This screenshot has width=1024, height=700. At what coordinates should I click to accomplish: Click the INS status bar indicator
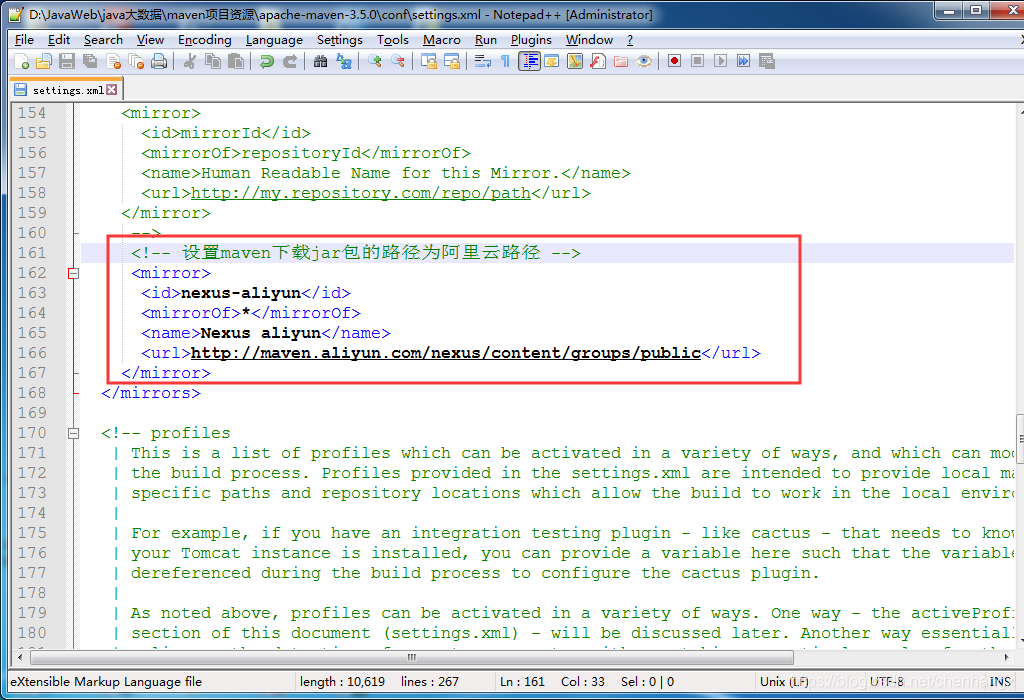[x=1000, y=682]
